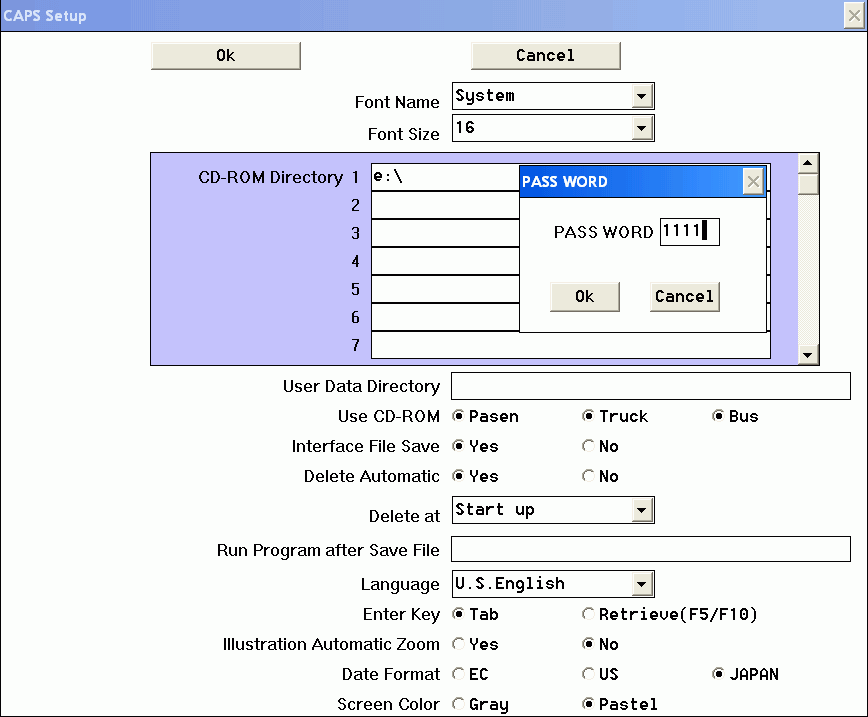Select Retrieve(F5/F10) as Enter Key
Viewport: 868px width, 717px height.
click(x=589, y=615)
